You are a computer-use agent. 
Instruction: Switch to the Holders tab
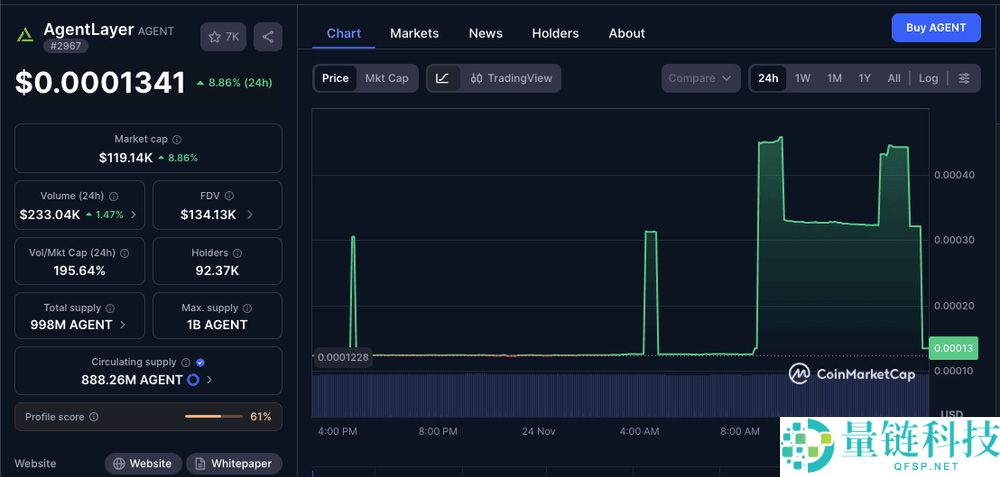(x=555, y=33)
